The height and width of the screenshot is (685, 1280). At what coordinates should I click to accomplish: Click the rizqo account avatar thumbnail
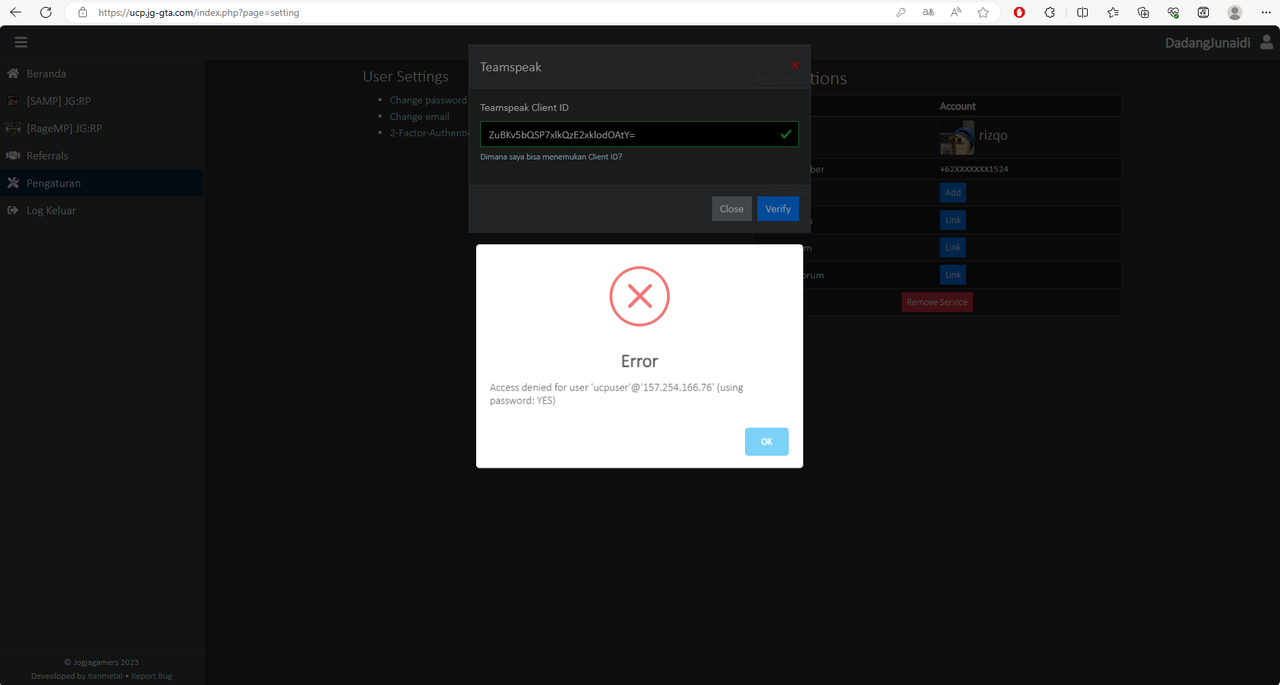[957, 138]
